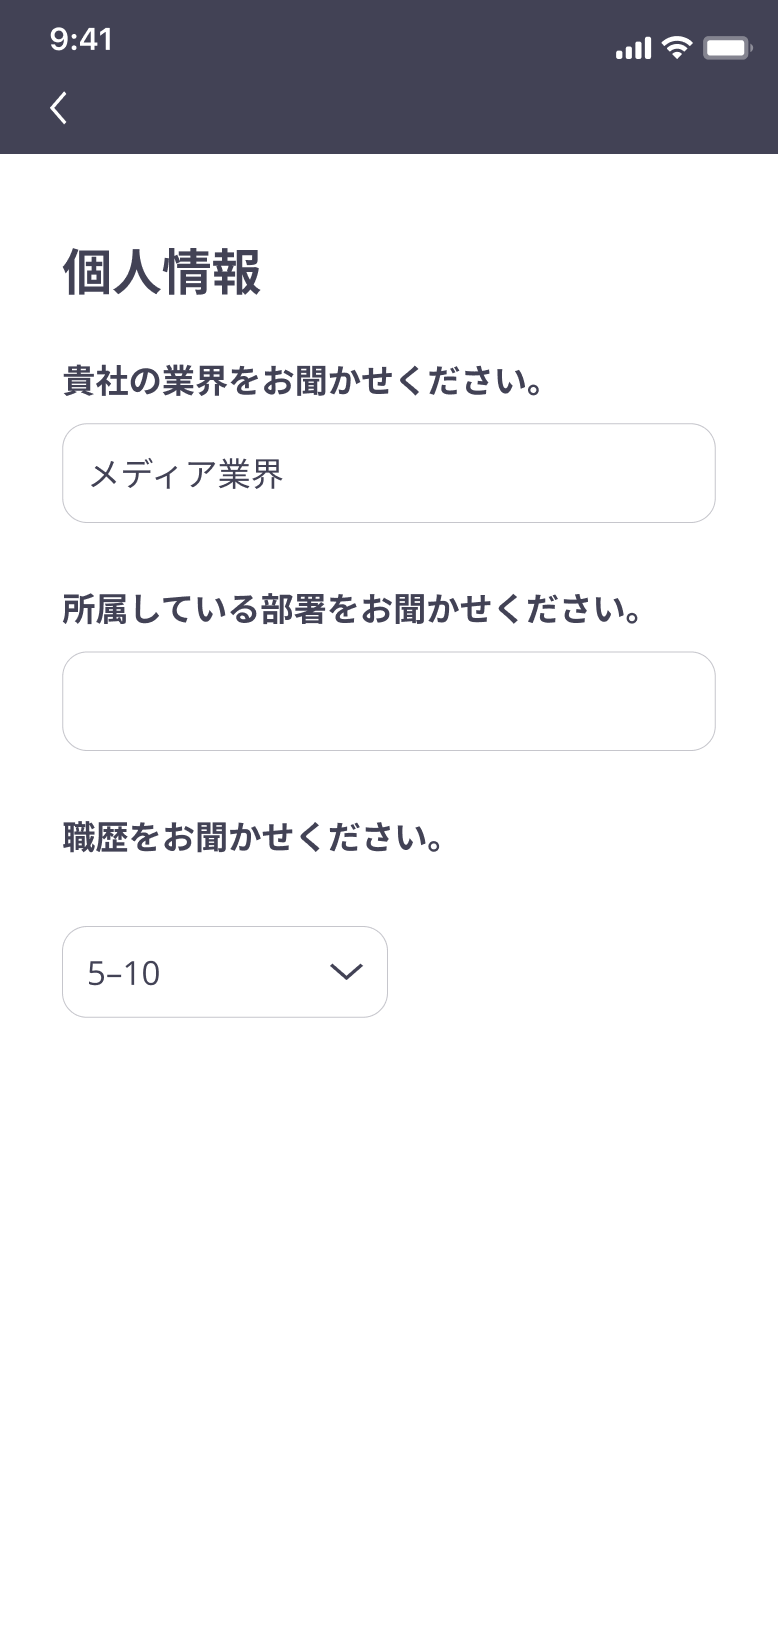Click the battery indicator icon
Image resolution: width=778 pixels, height=1648 pixels.
(726, 48)
